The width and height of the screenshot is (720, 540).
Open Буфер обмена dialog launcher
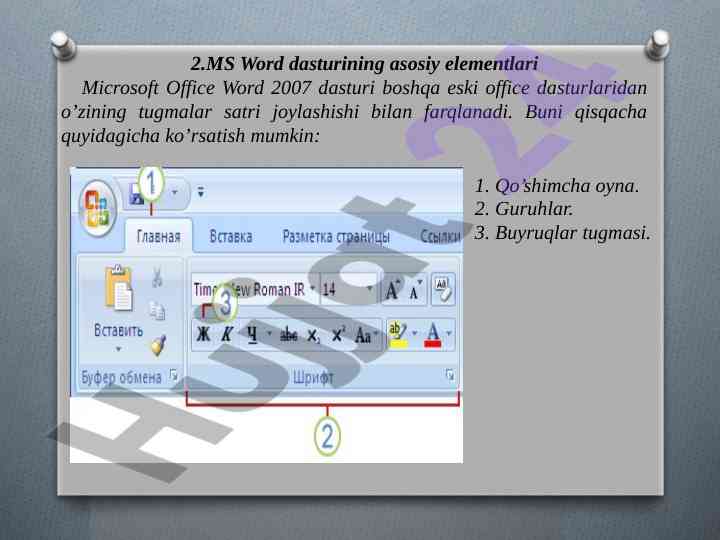click(173, 376)
